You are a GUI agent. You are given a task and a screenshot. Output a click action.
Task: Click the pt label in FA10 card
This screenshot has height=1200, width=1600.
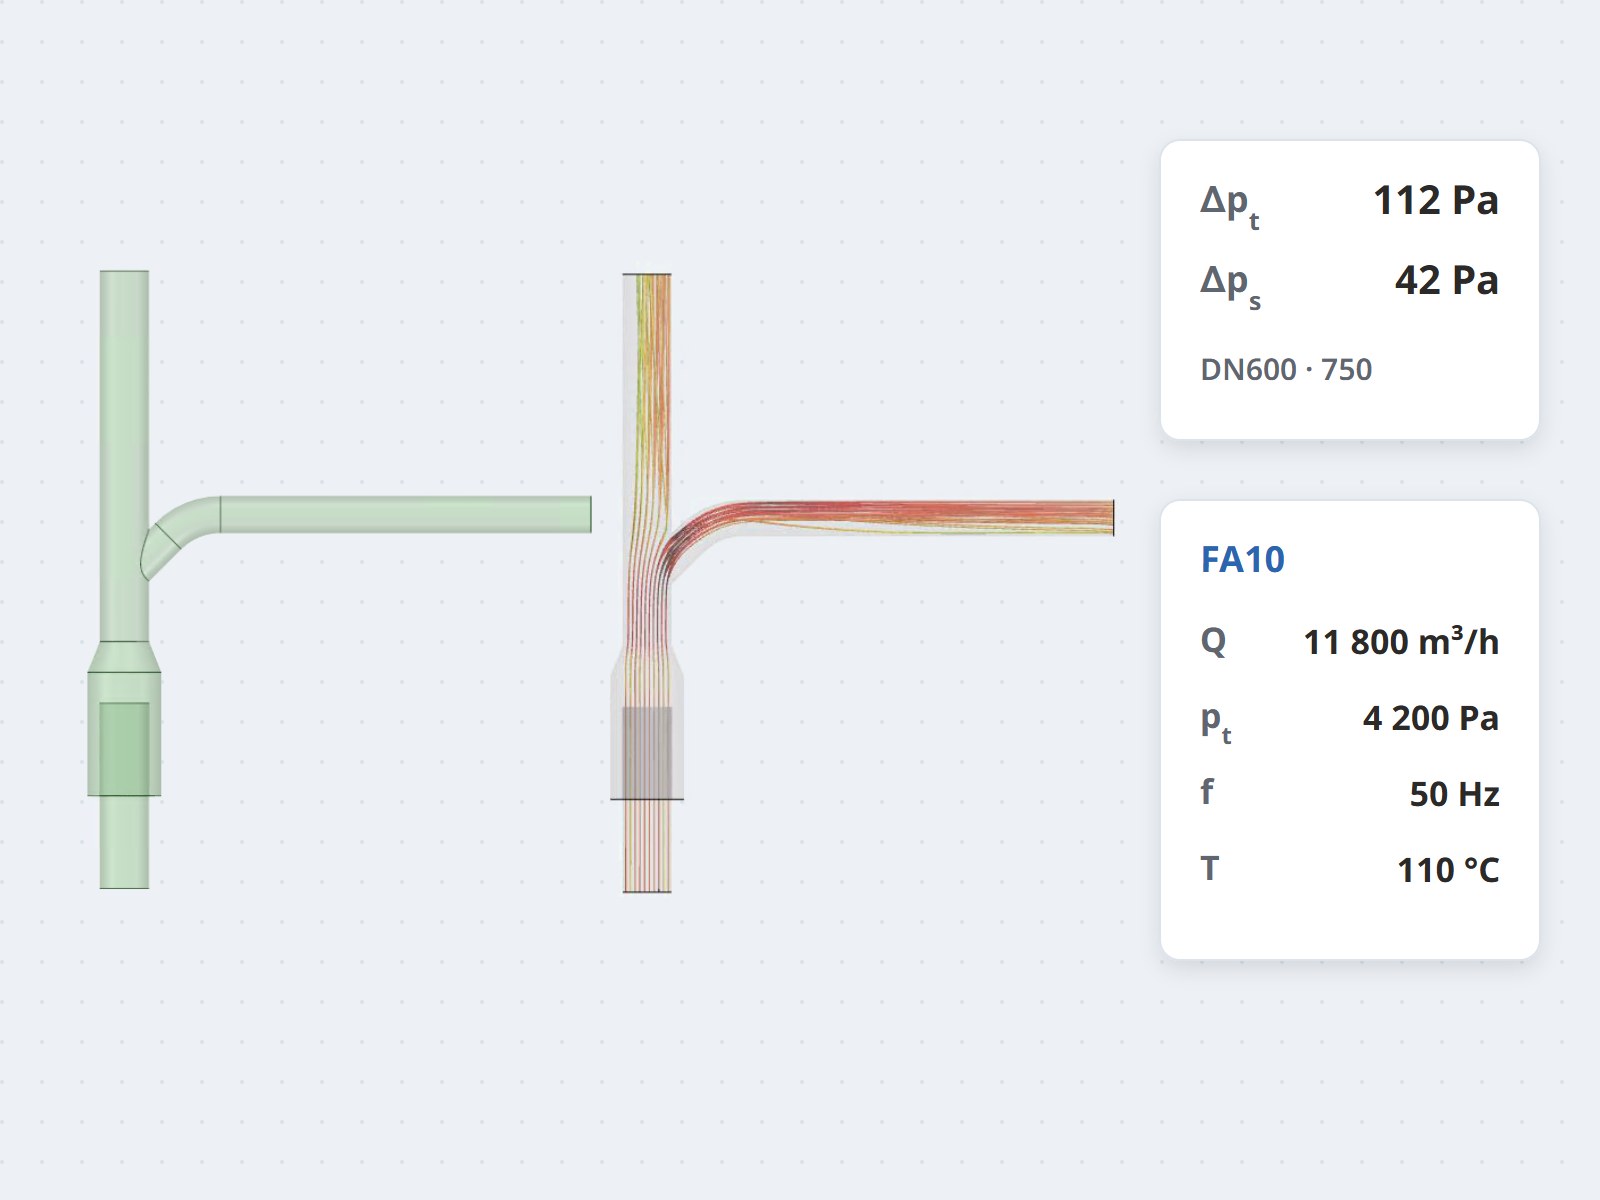1216,723
